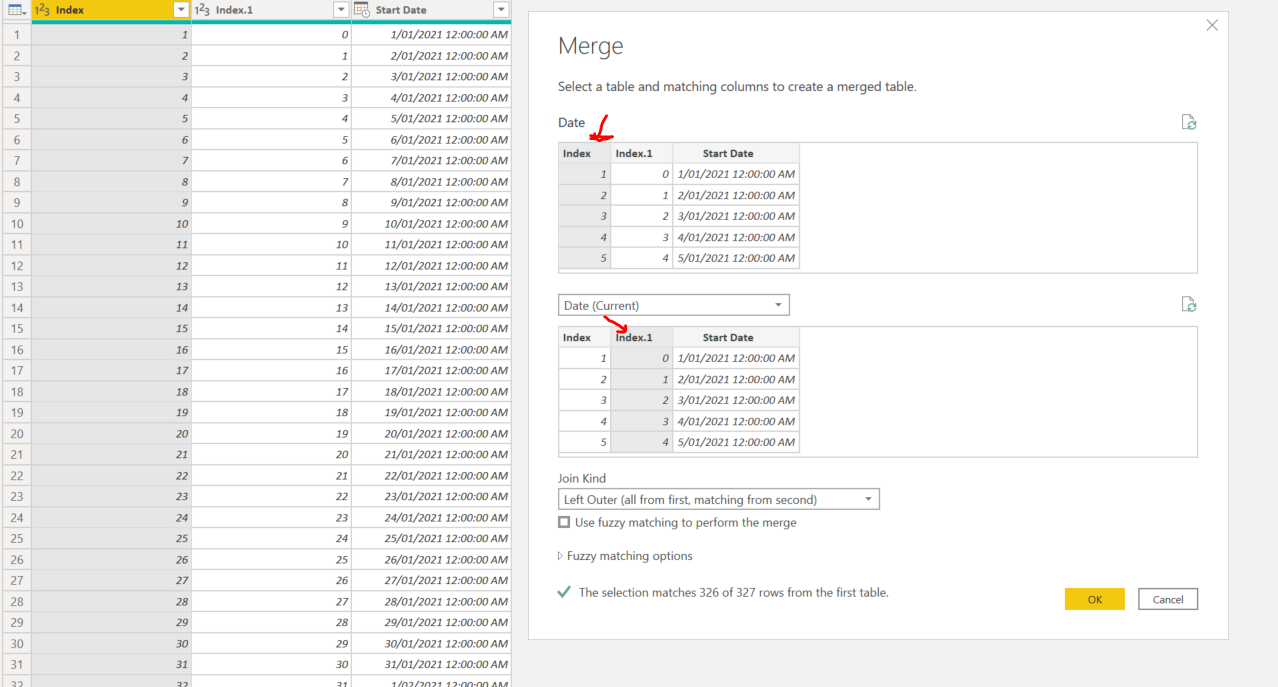Viewport: 1278px width, 687px height.
Task: Click Index value 2 in first merge table
Action: pos(585,195)
